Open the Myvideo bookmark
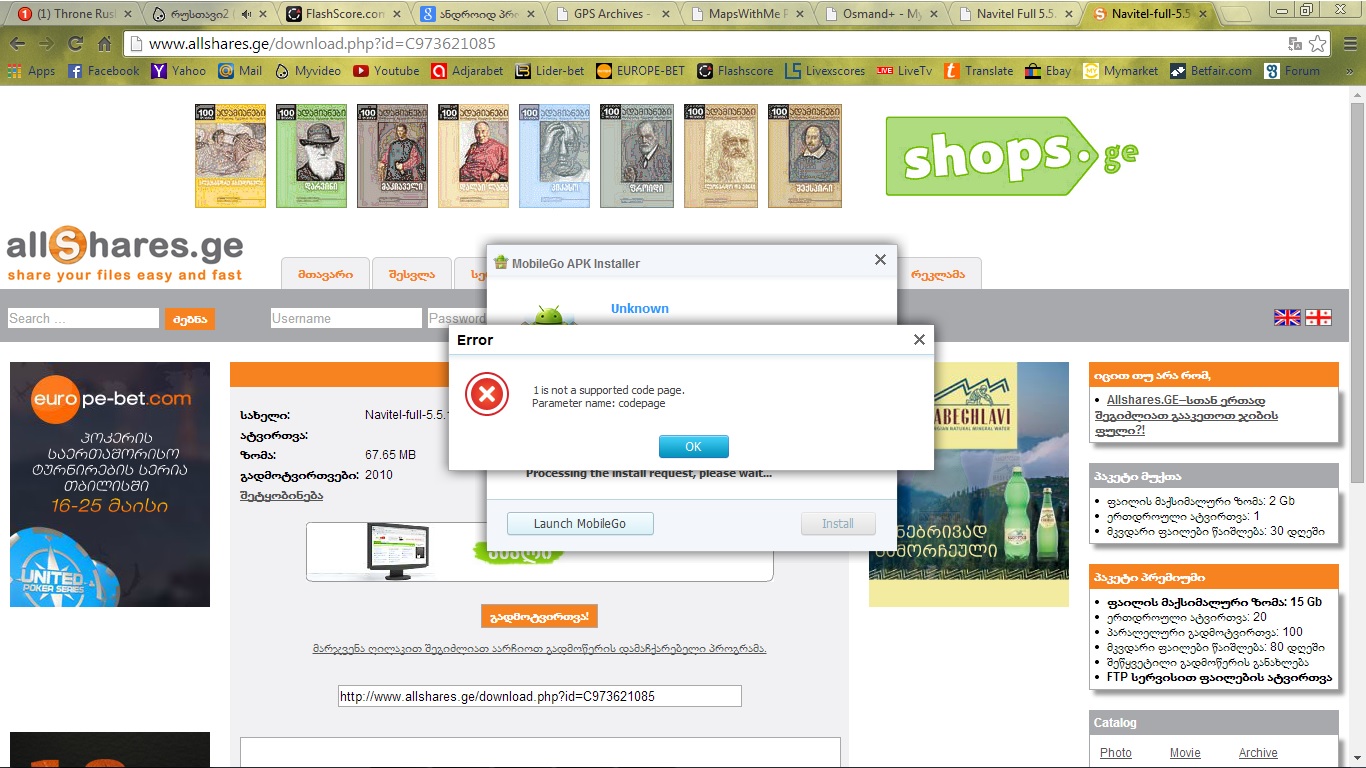This screenshot has height=768, width=1366. 307,71
